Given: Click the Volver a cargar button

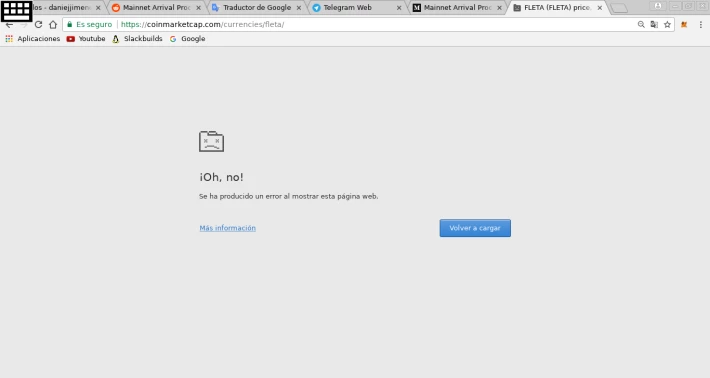Looking at the screenshot, I should 475,228.
